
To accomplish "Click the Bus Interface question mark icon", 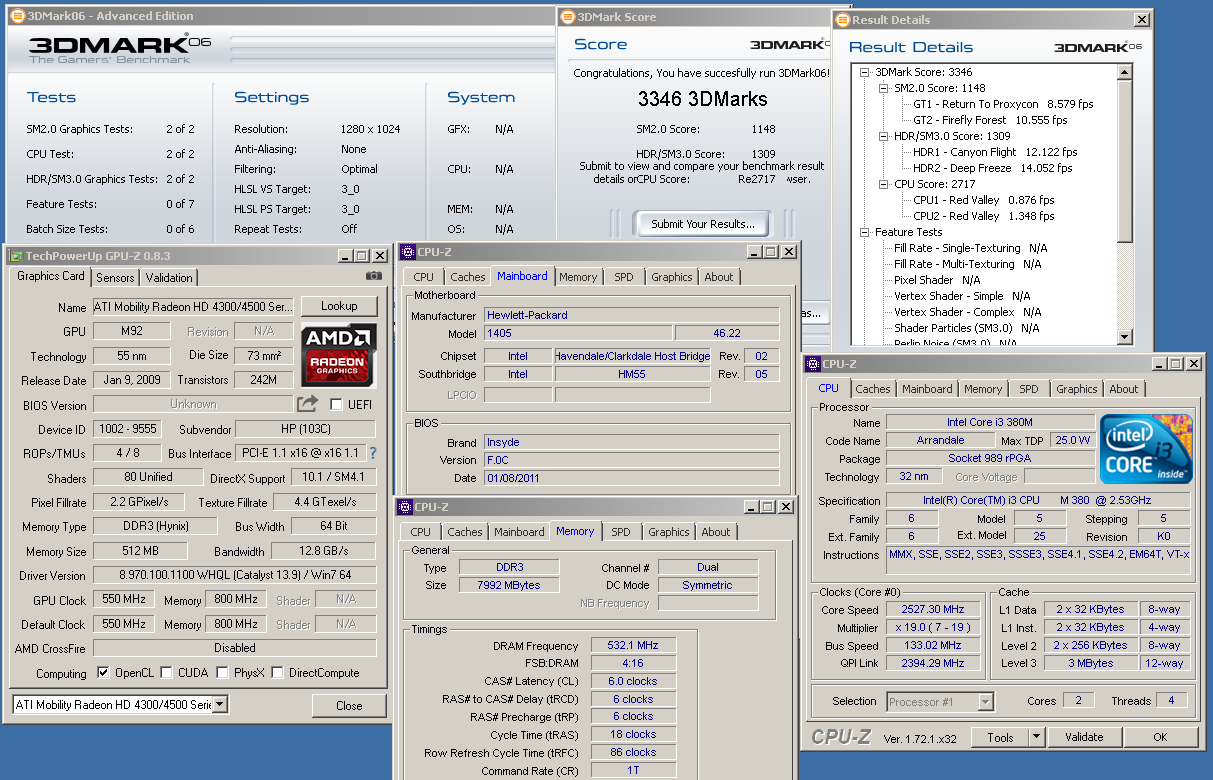I will (373, 453).
